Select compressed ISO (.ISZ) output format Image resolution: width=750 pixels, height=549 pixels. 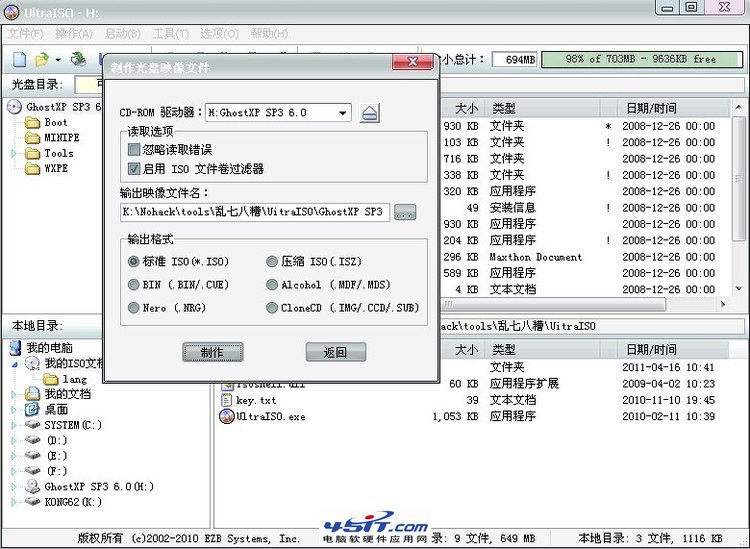(272, 262)
